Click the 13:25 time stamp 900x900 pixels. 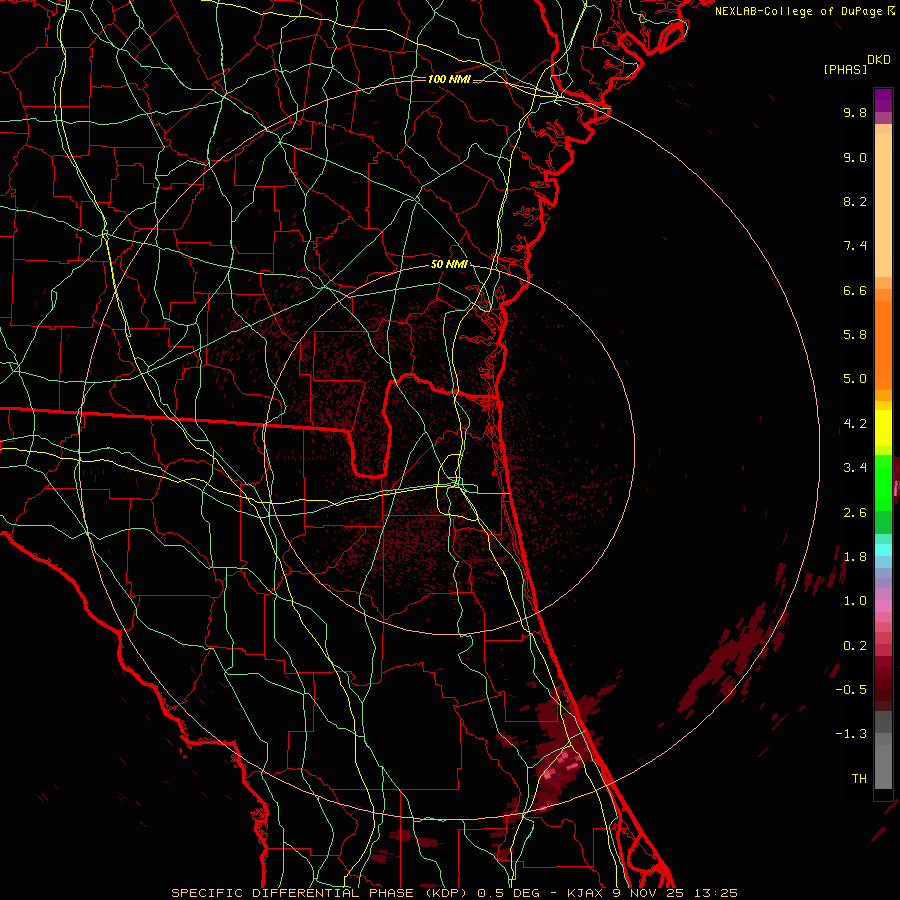pos(714,893)
